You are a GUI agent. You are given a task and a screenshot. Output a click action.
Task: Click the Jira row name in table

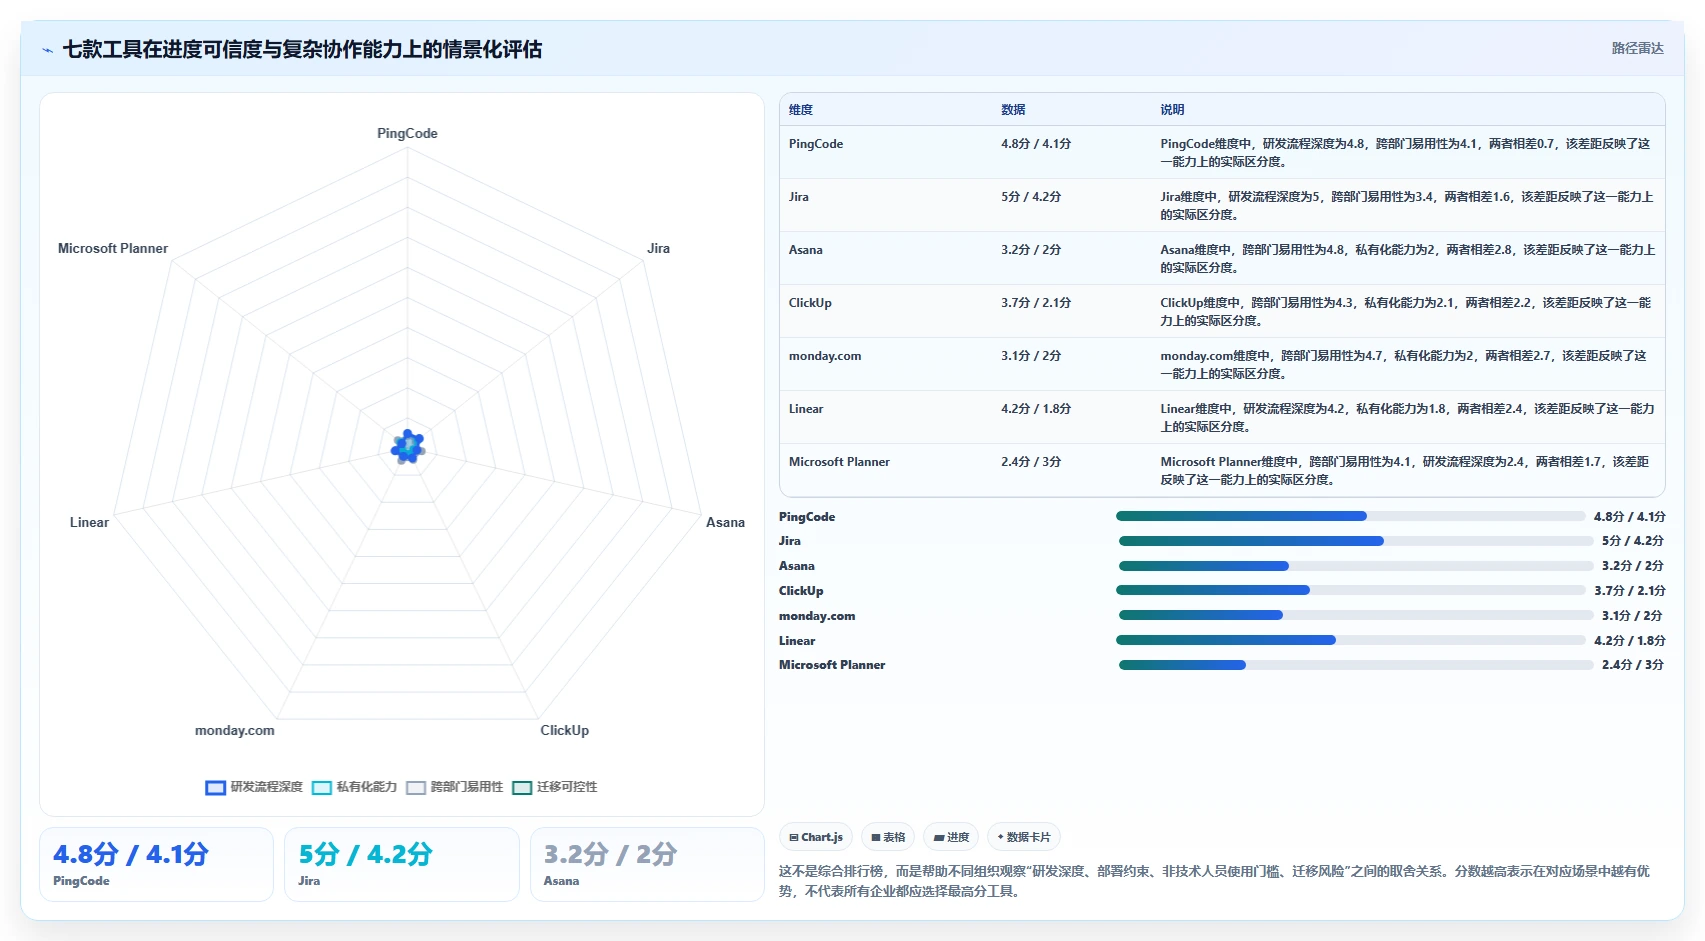799,197
